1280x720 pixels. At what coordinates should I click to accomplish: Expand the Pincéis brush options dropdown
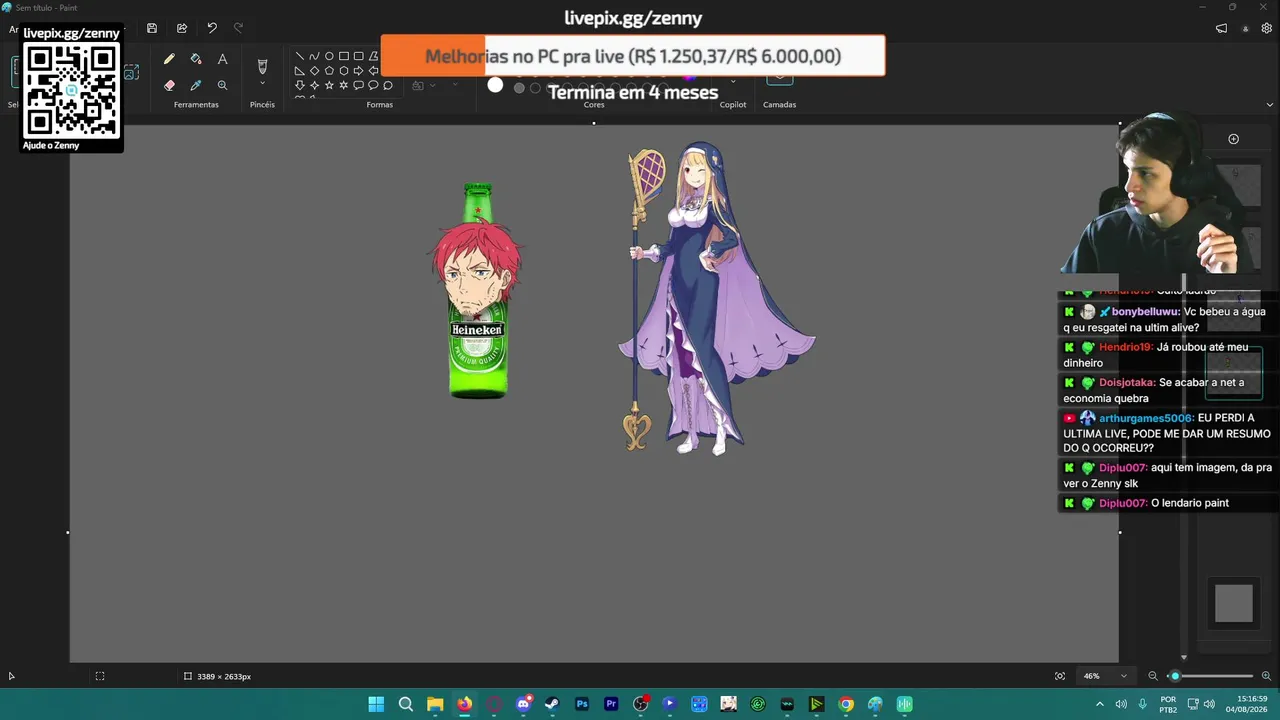tap(262, 84)
